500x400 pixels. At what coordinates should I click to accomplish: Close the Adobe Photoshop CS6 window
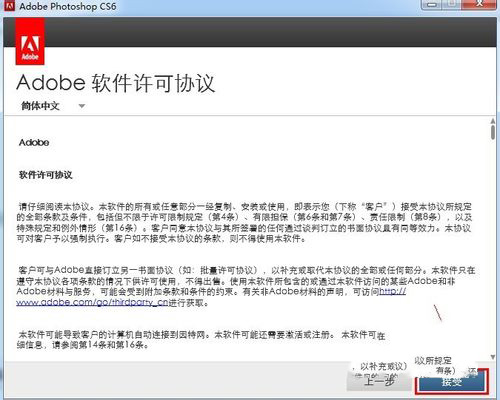coord(480,4)
